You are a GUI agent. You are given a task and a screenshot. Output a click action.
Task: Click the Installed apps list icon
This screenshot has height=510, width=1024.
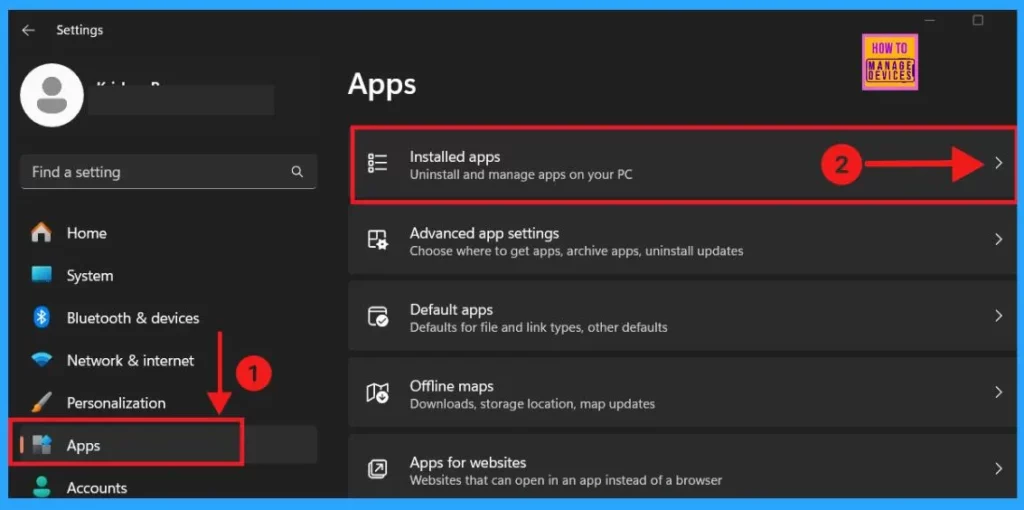[x=378, y=164]
